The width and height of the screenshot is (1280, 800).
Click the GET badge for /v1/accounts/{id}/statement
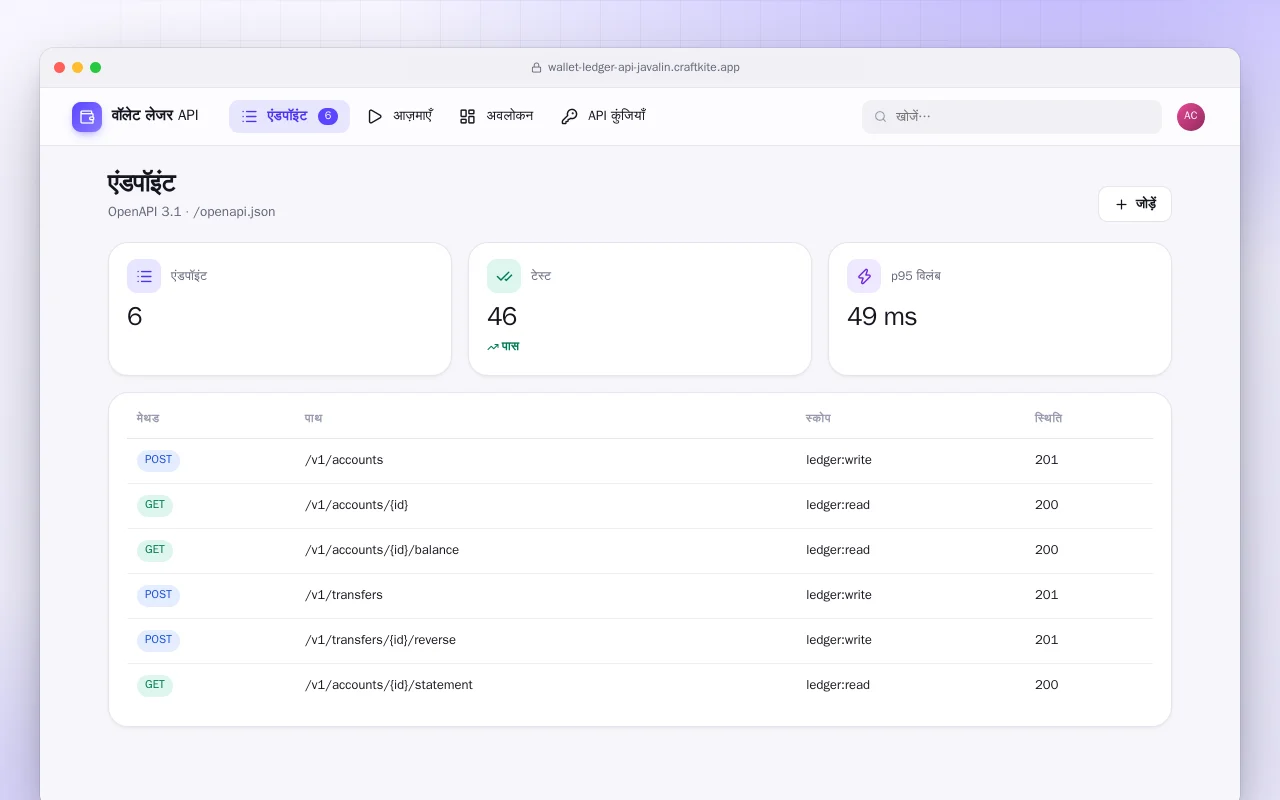155,686
